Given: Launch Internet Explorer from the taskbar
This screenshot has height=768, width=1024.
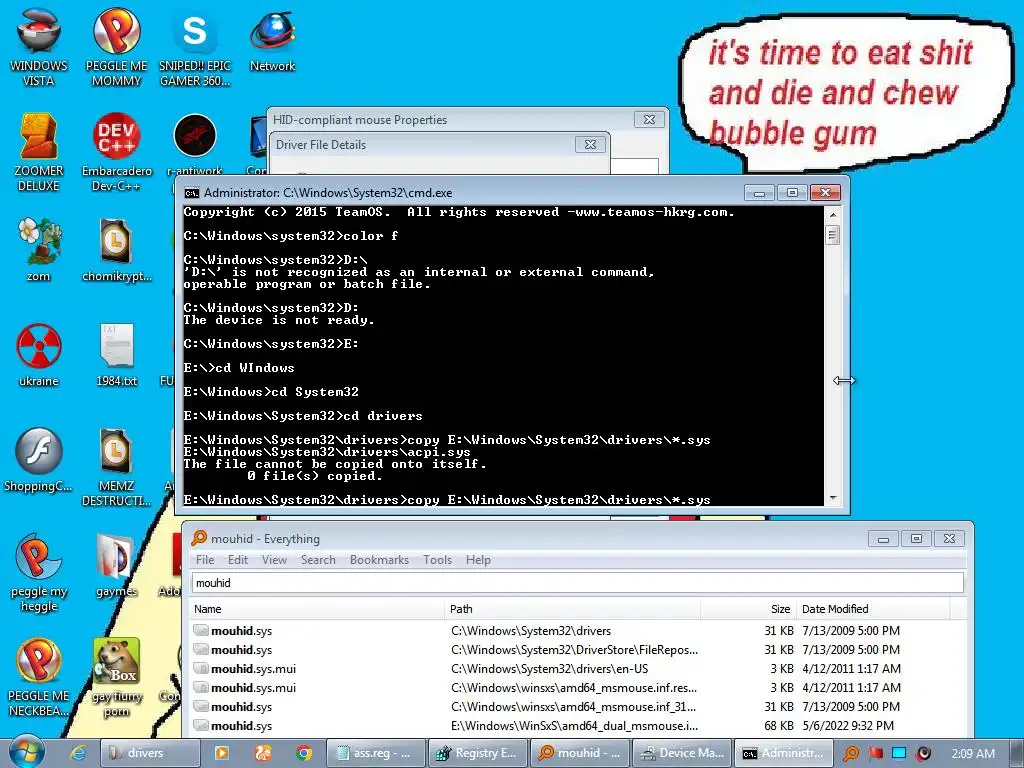Looking at the screenshot, I should 78,753.
